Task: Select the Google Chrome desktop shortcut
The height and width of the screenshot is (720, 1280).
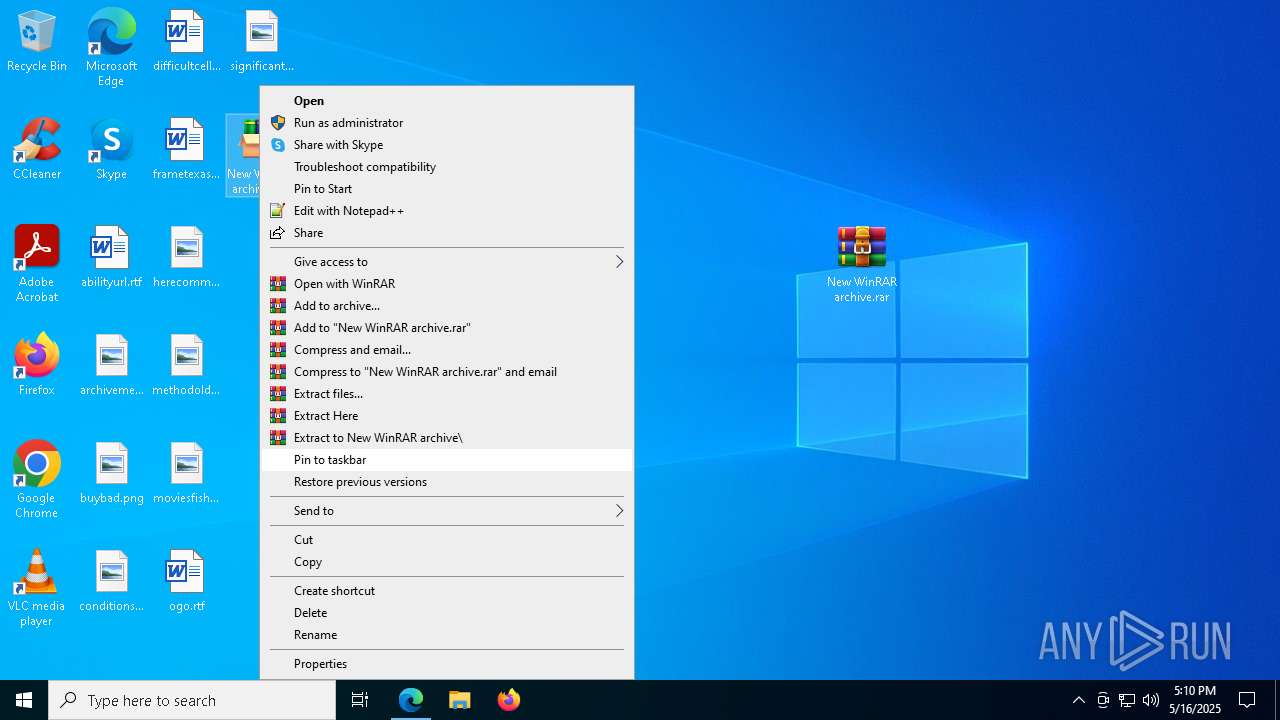Action: pyautogui.click(x=37, y=480)
